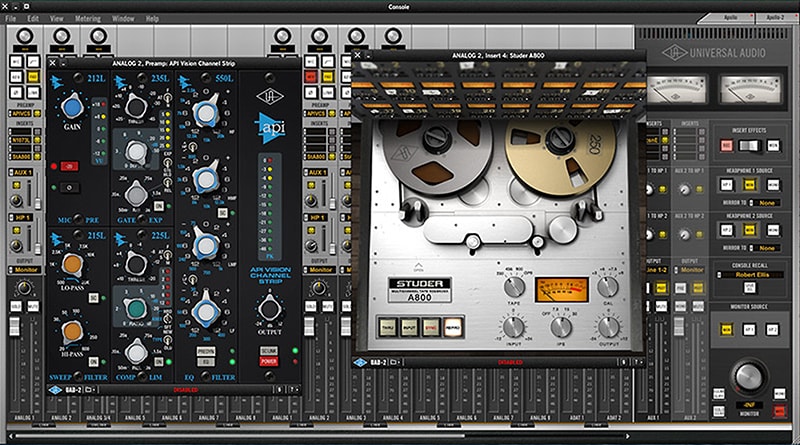This screenshot has height=445, width=800.
Task: Open ANALOG 1 AUX 1 send dropdown
Action: pos(21,172)
